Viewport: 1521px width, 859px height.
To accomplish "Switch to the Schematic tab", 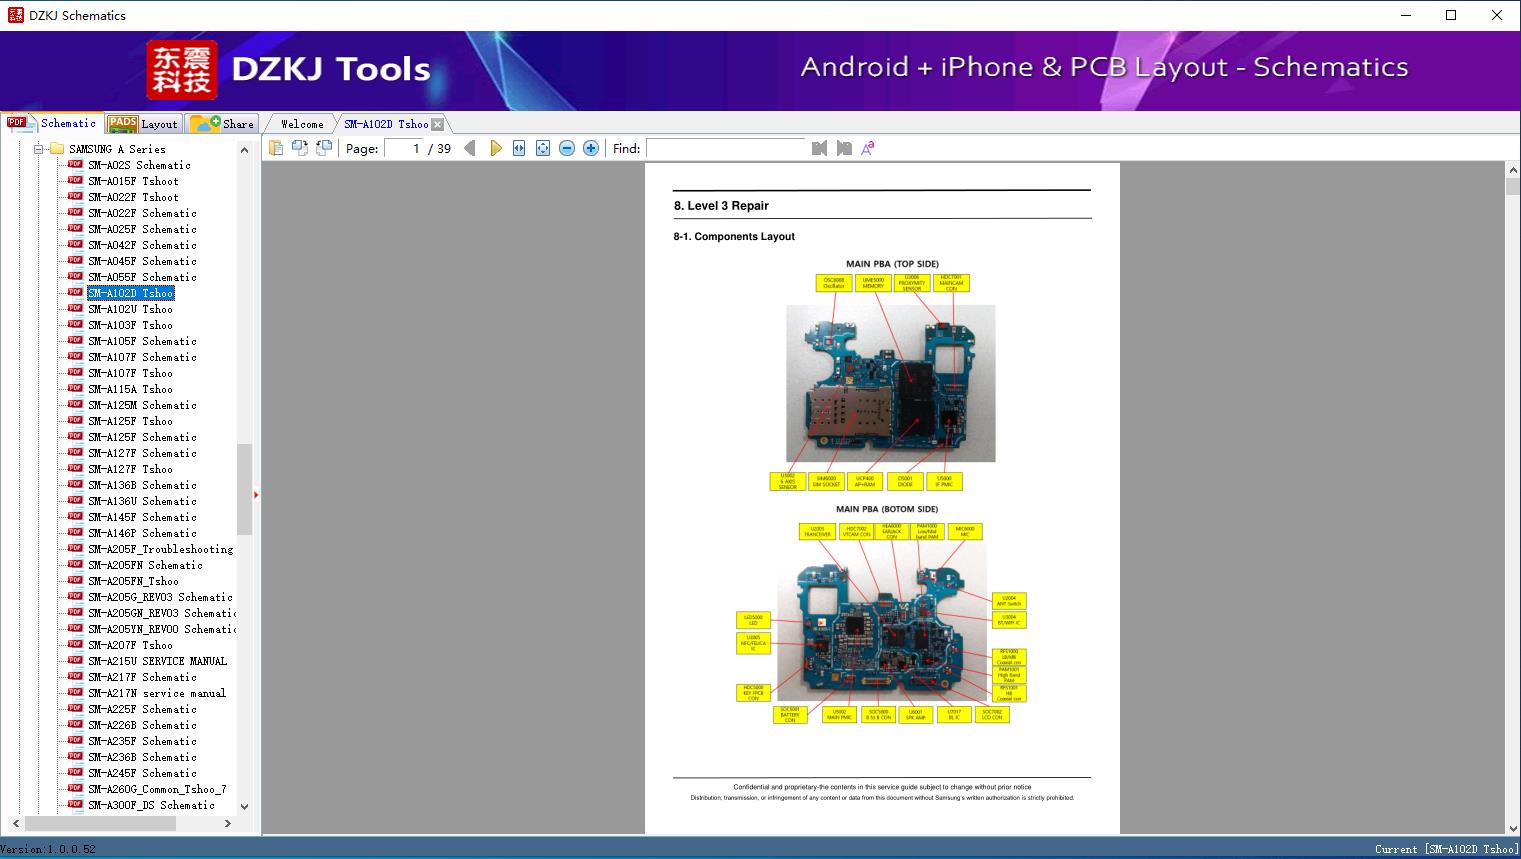I will point(52,123).
